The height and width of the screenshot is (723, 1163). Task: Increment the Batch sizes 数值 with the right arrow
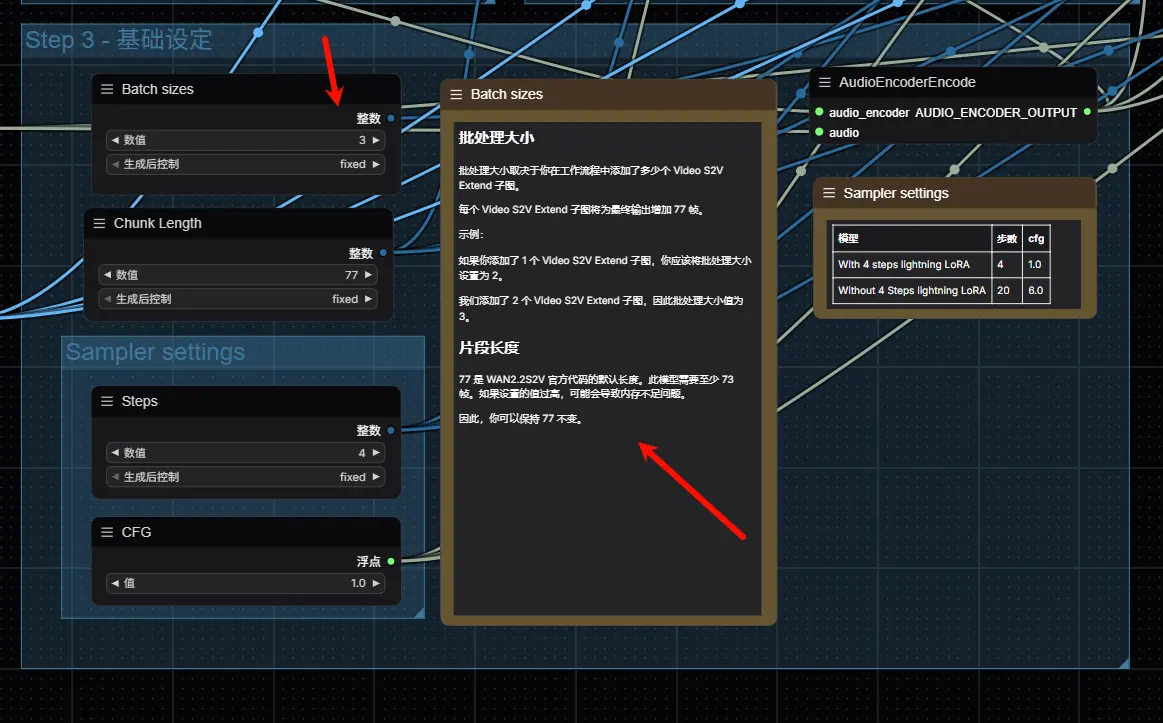pyautogui.click(x=377, y=140)
